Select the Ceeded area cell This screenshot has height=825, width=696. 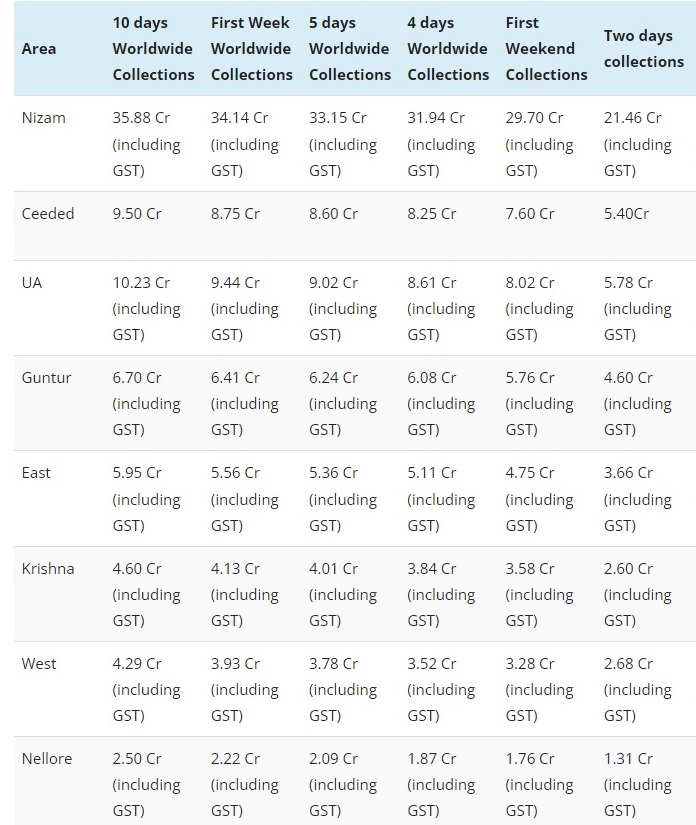pos(48,213)
